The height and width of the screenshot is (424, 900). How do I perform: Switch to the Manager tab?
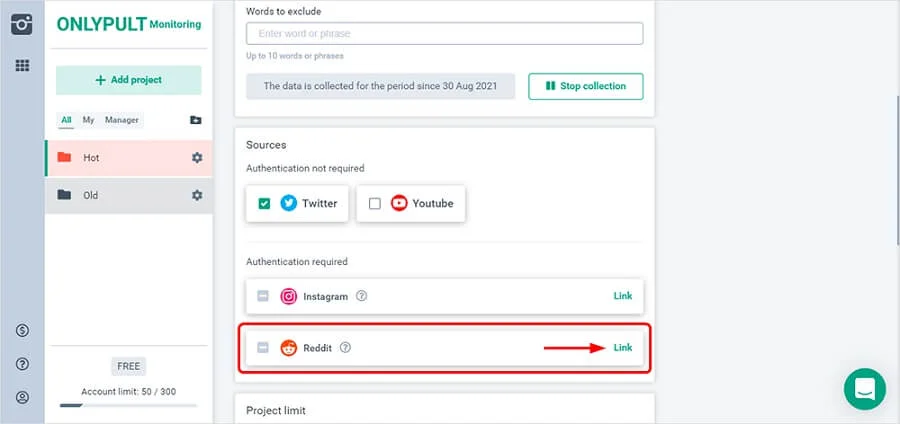[122, 120]
